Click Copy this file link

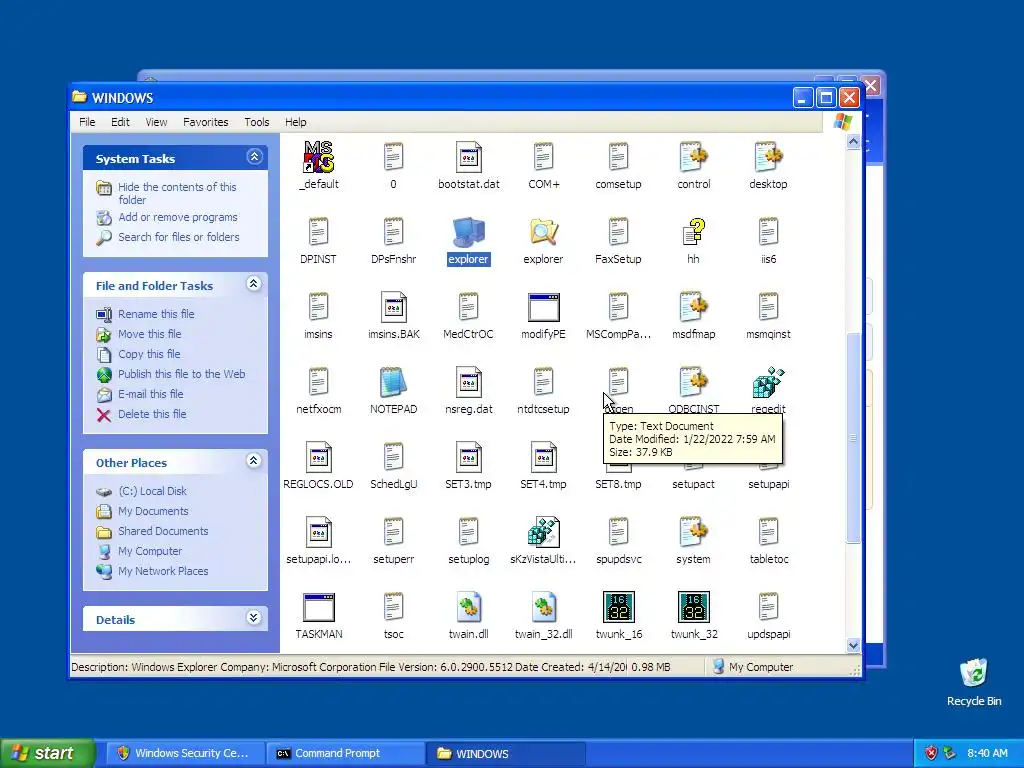click(x=149, y=354)
